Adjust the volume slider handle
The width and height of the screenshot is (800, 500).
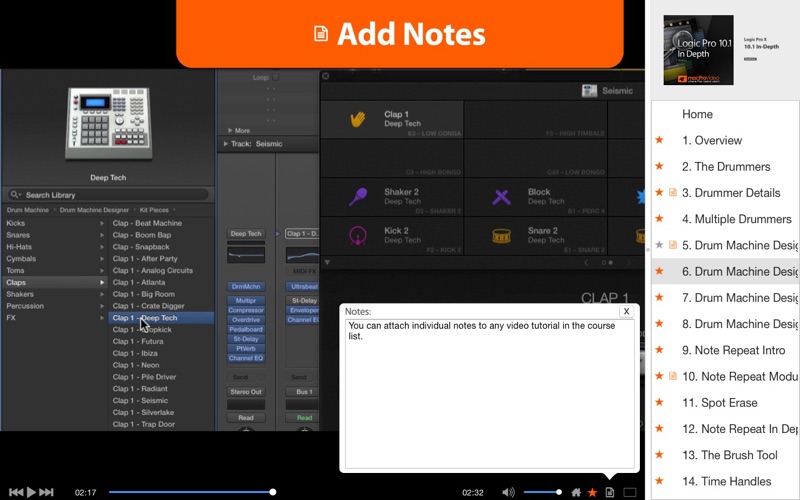click(559, 492)
